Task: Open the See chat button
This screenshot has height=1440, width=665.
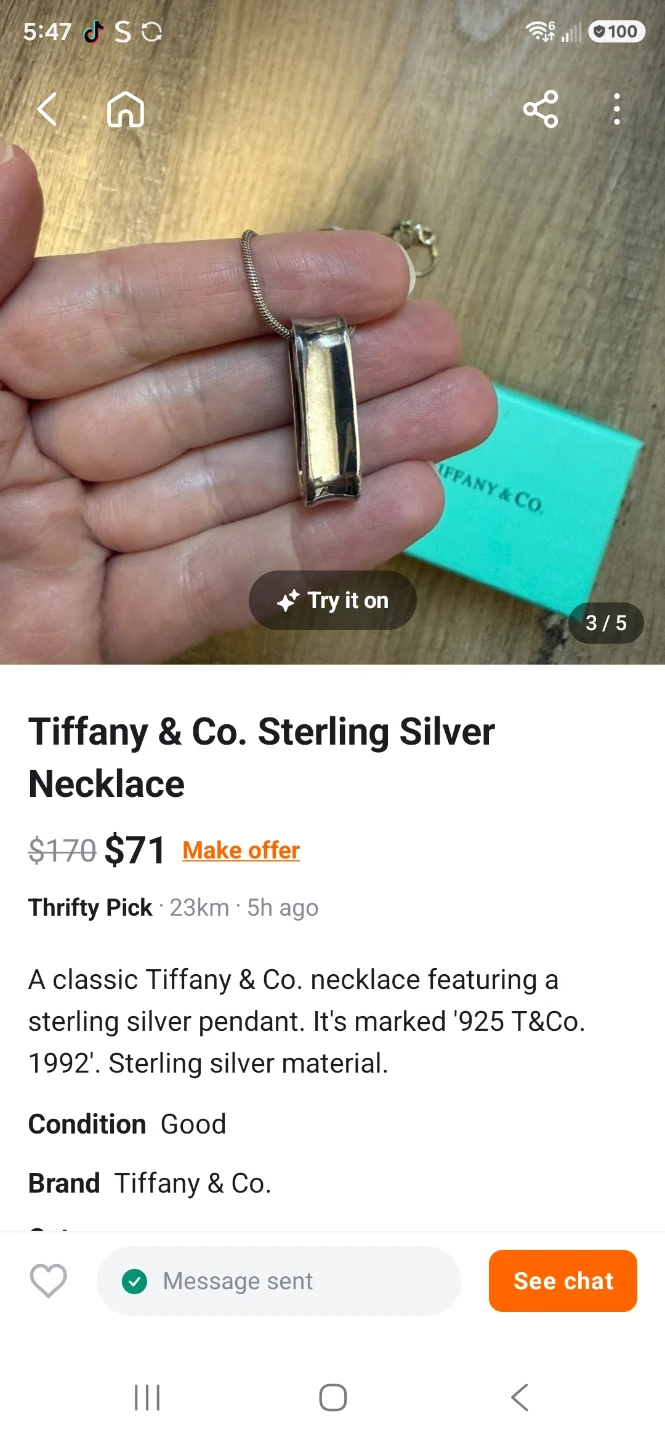Action: 563,1281
